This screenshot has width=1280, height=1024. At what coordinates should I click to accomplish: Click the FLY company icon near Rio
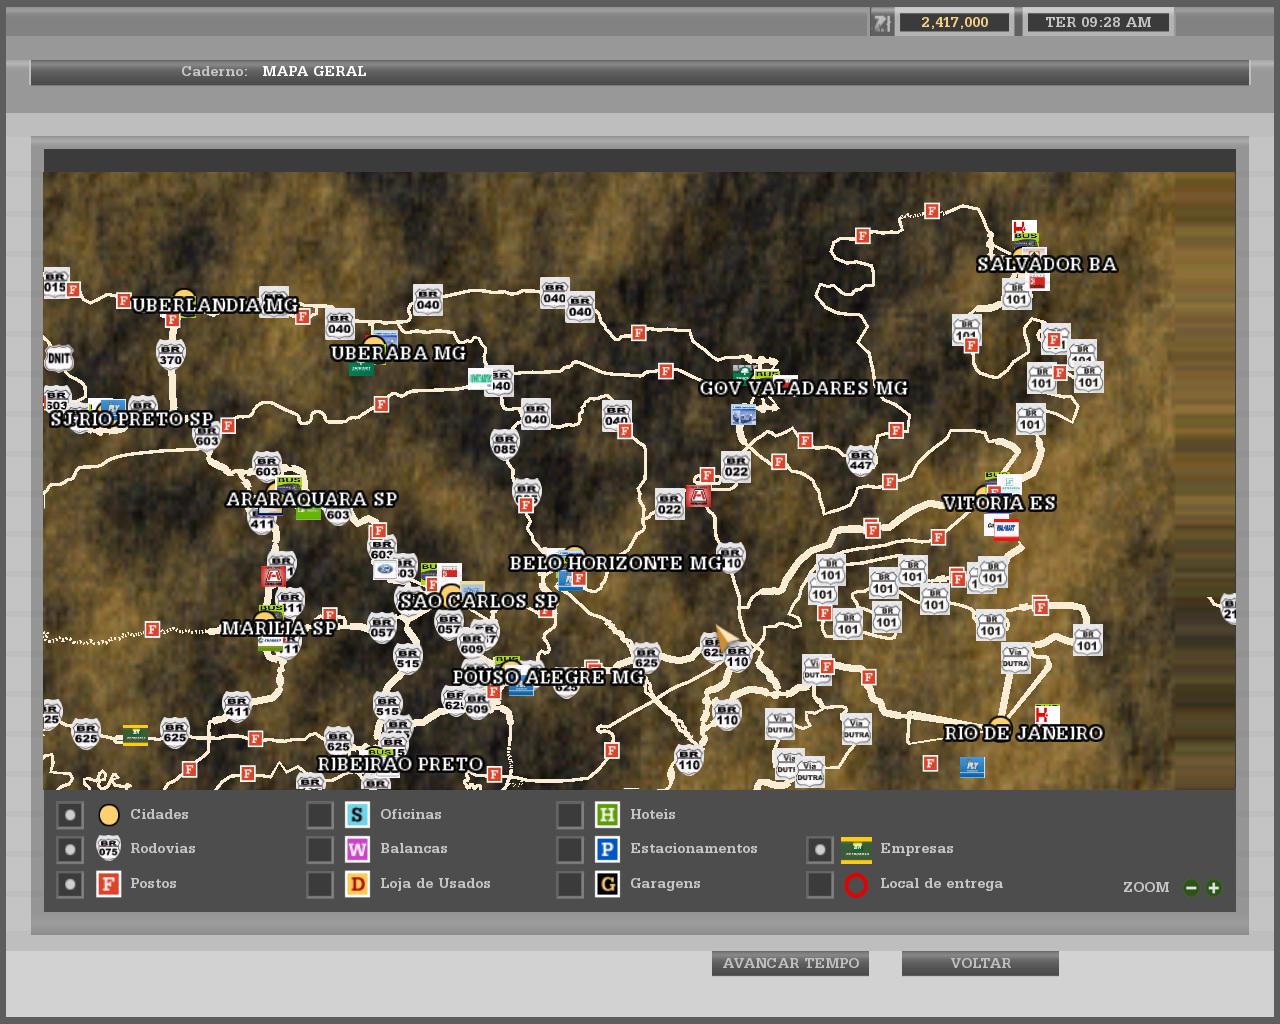[971, 767]
